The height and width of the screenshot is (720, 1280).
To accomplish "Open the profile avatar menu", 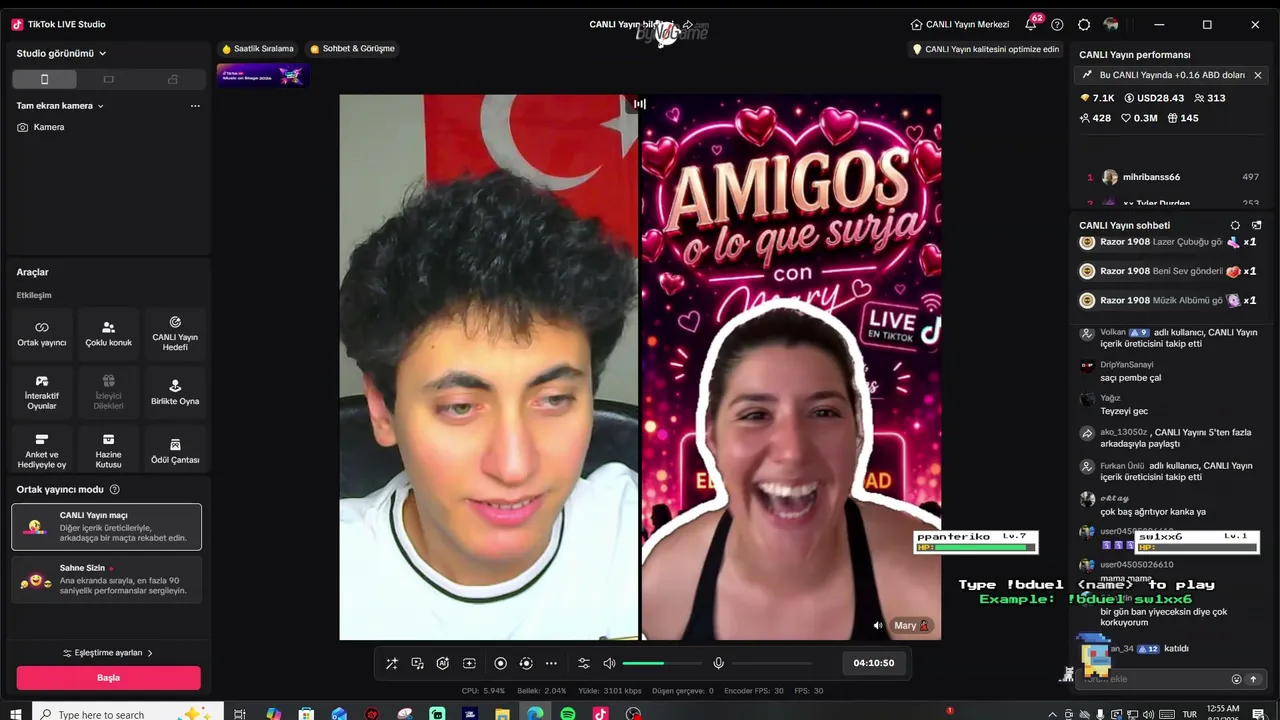I will click(1111, 24).
